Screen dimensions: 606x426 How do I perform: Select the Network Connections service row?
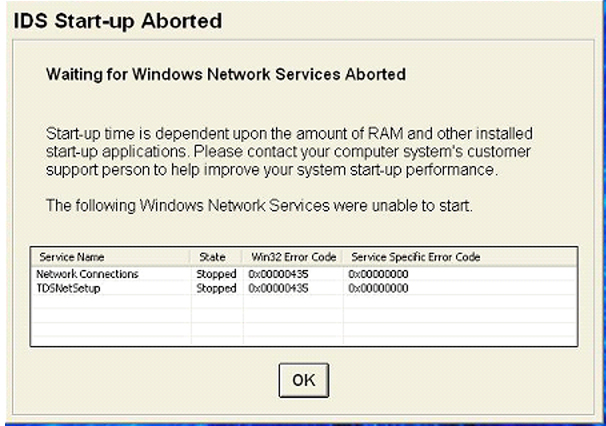coord(304,274)
